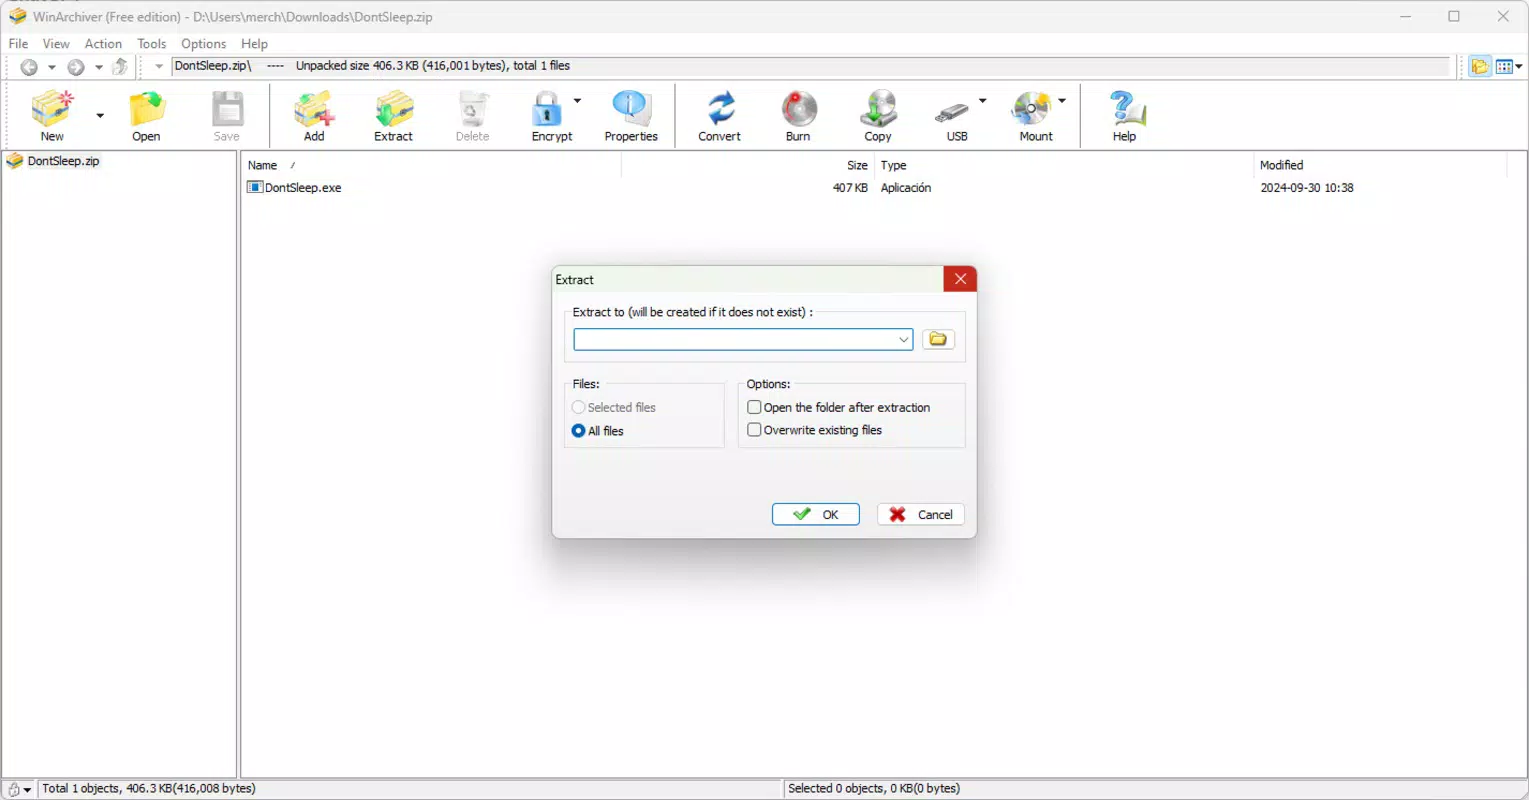Go forward with the navigation arrow
The height and width of the screenshot is (800, 1529).
click(75, 67)
